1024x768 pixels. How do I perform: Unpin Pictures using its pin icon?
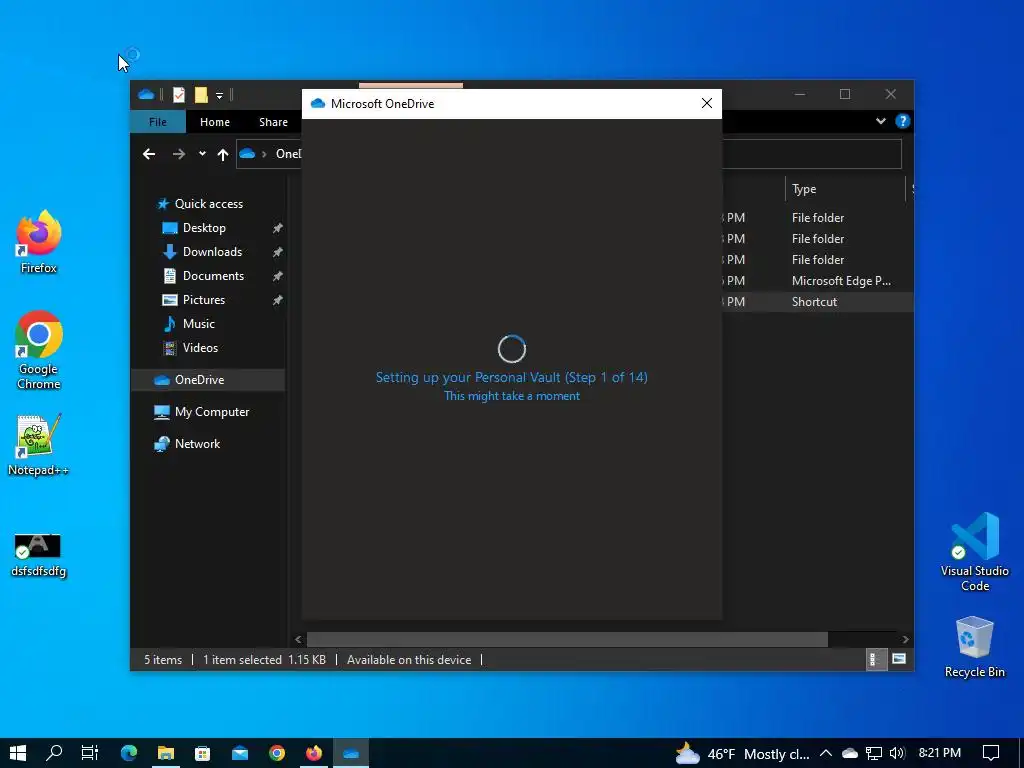[x=278, y=300]
